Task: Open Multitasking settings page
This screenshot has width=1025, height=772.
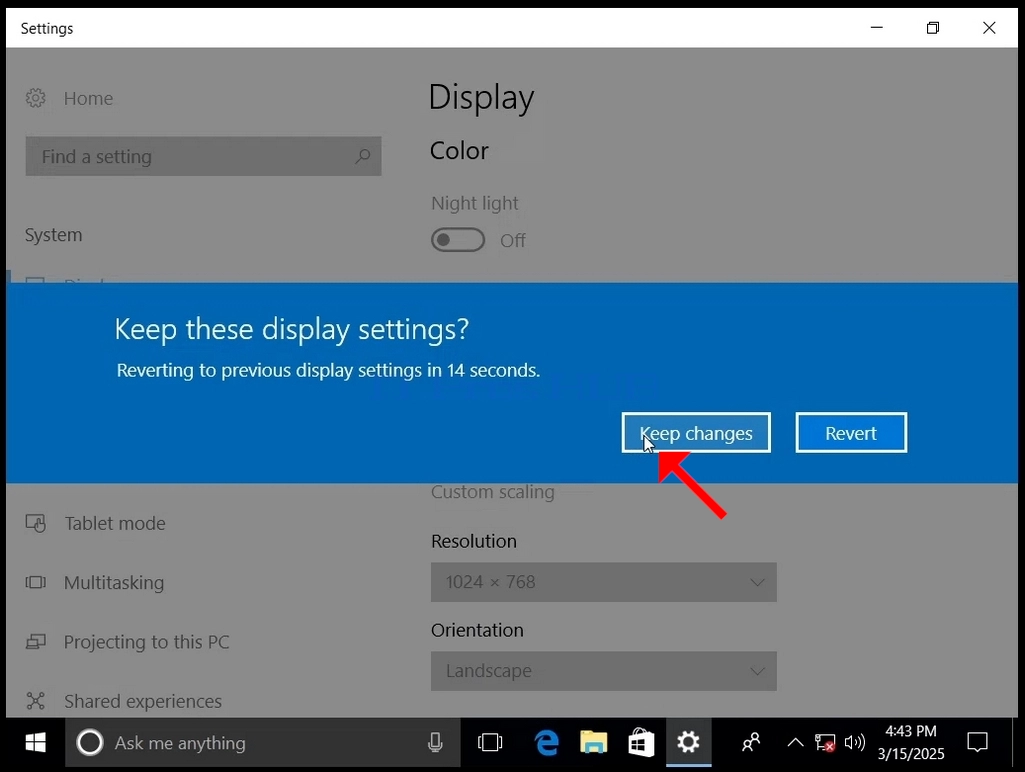Action: pos(114,582)
